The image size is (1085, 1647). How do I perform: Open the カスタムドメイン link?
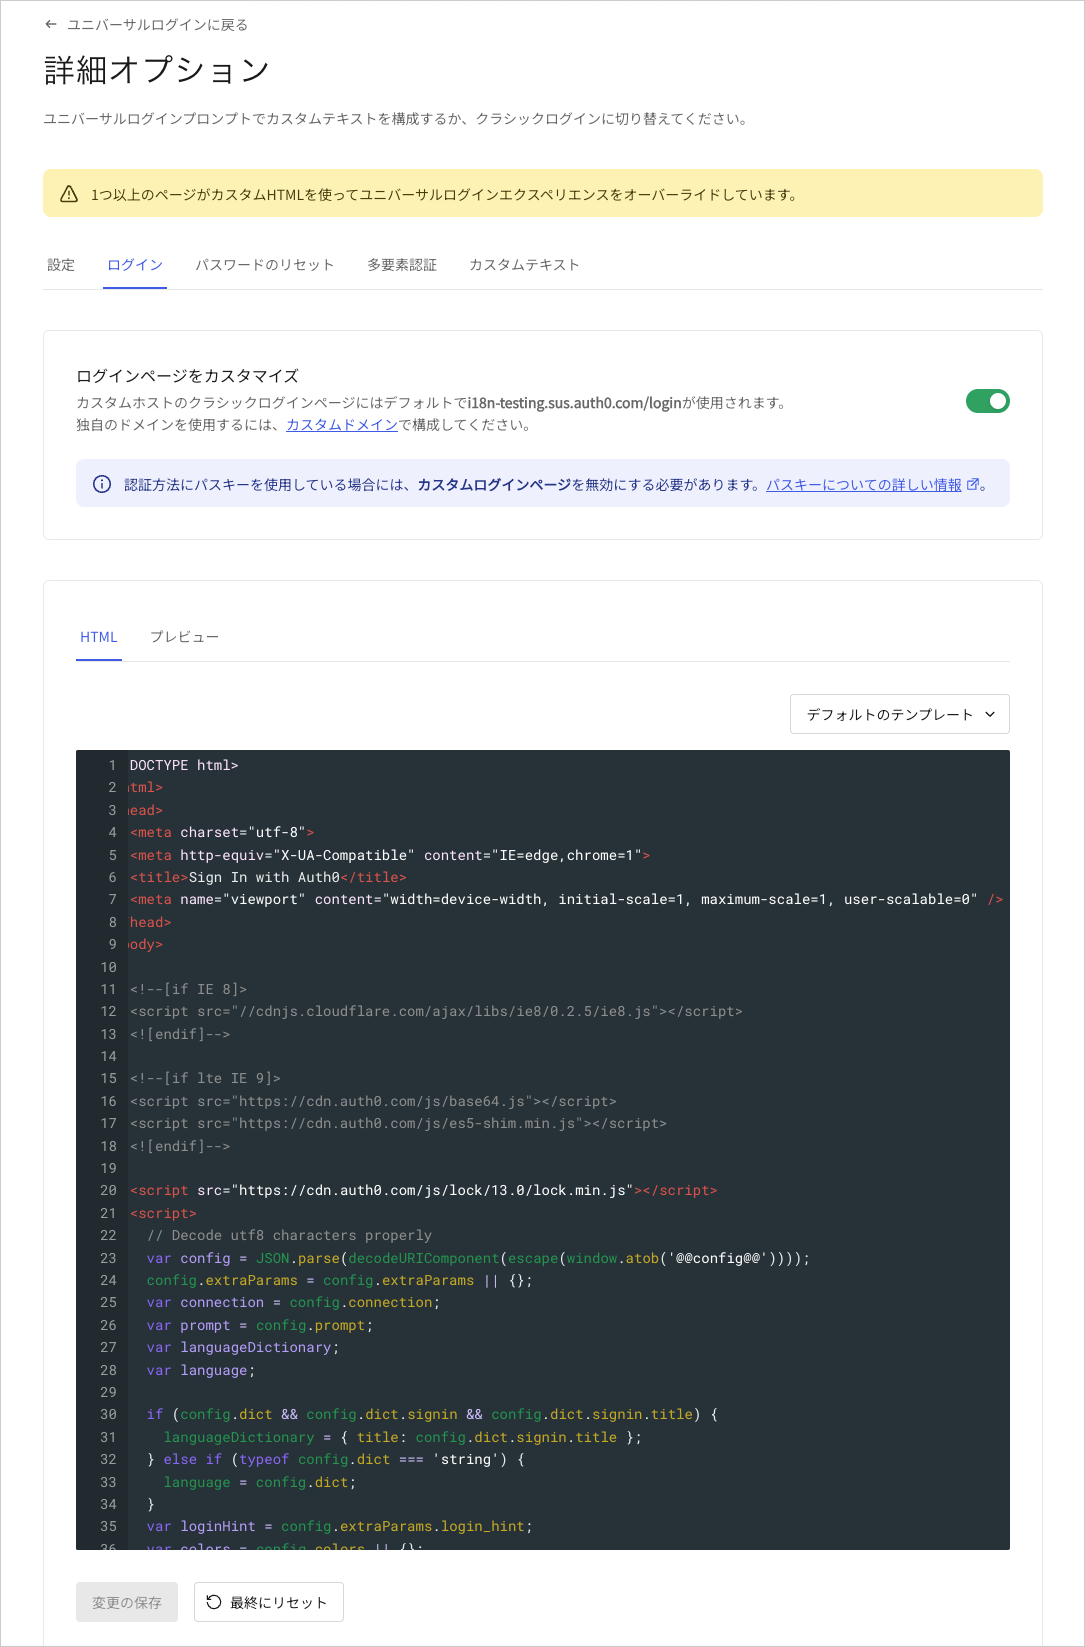[342, 425]
